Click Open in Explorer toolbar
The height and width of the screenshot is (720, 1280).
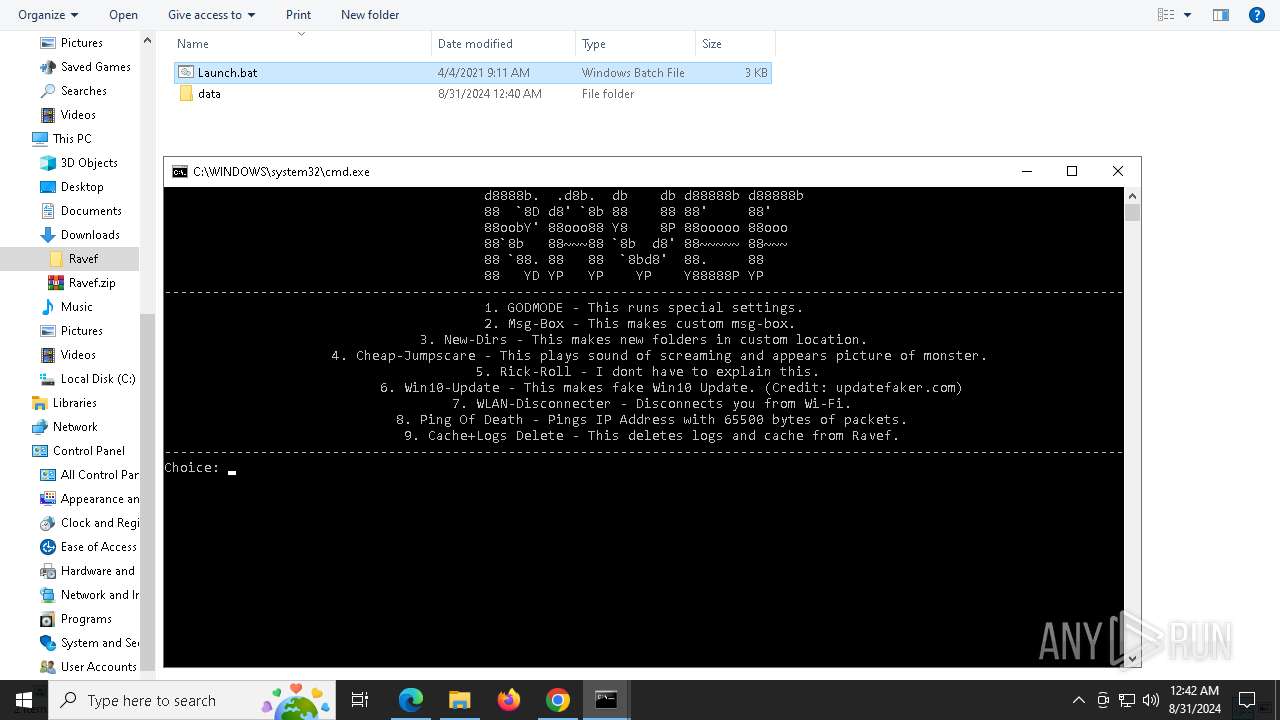click(123, 15)
